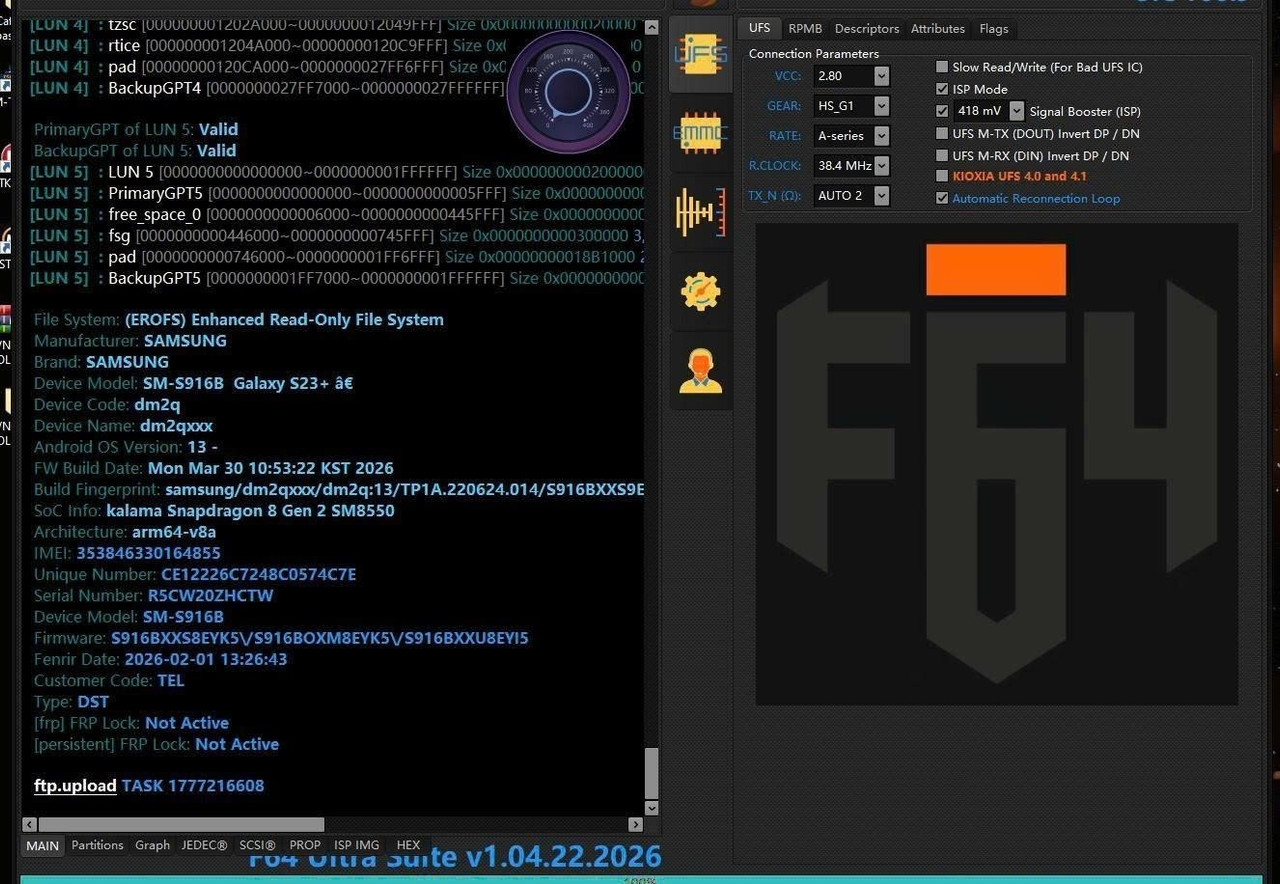Toggle the Signal Booster (ISP) checkbox

coord(942,111)
